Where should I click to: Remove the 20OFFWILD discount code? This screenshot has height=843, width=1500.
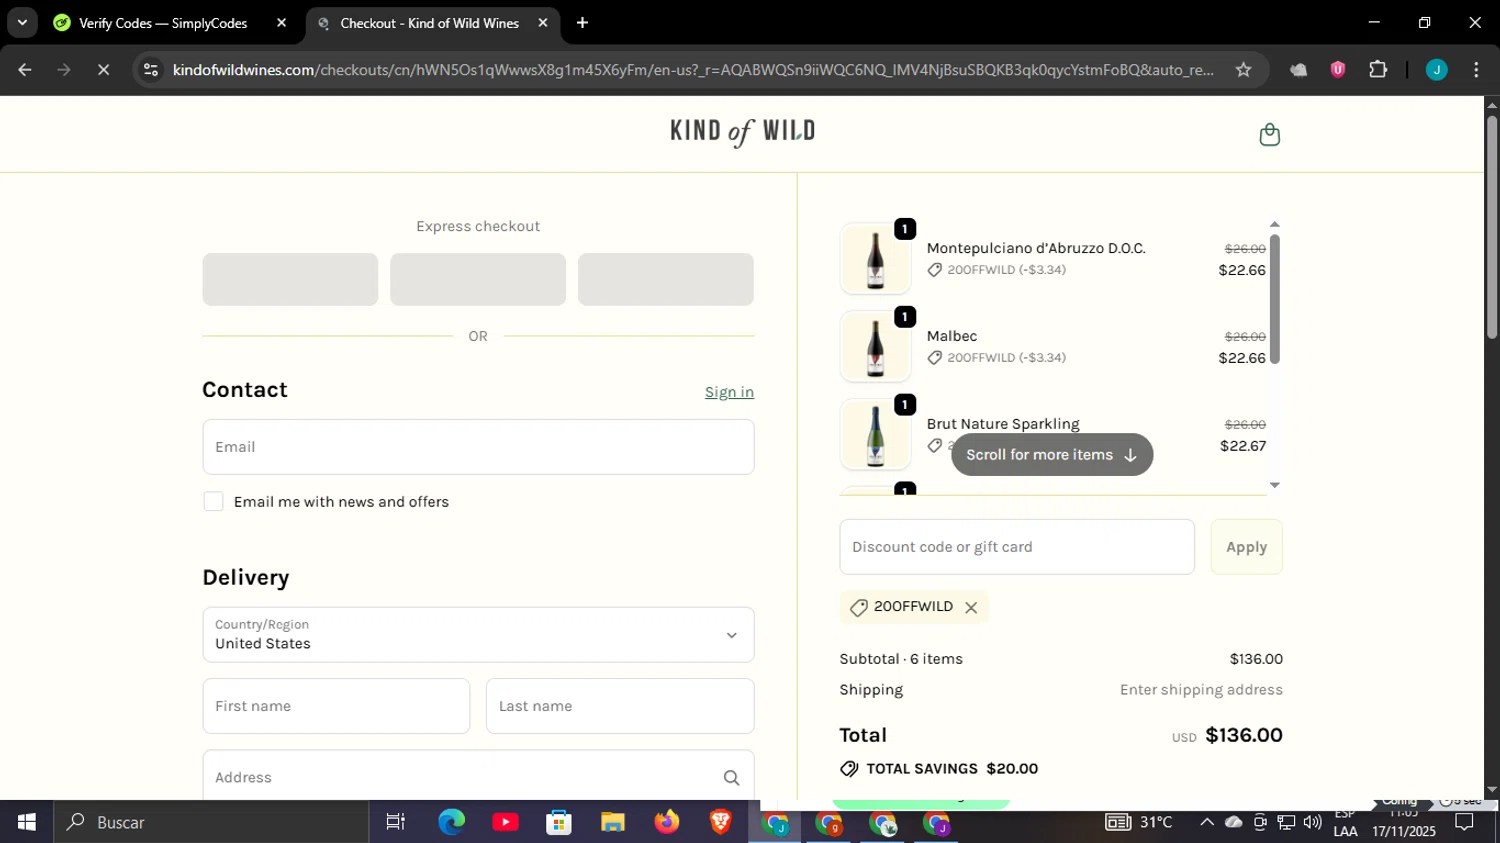pyautogui.click(x=971, y=607)
